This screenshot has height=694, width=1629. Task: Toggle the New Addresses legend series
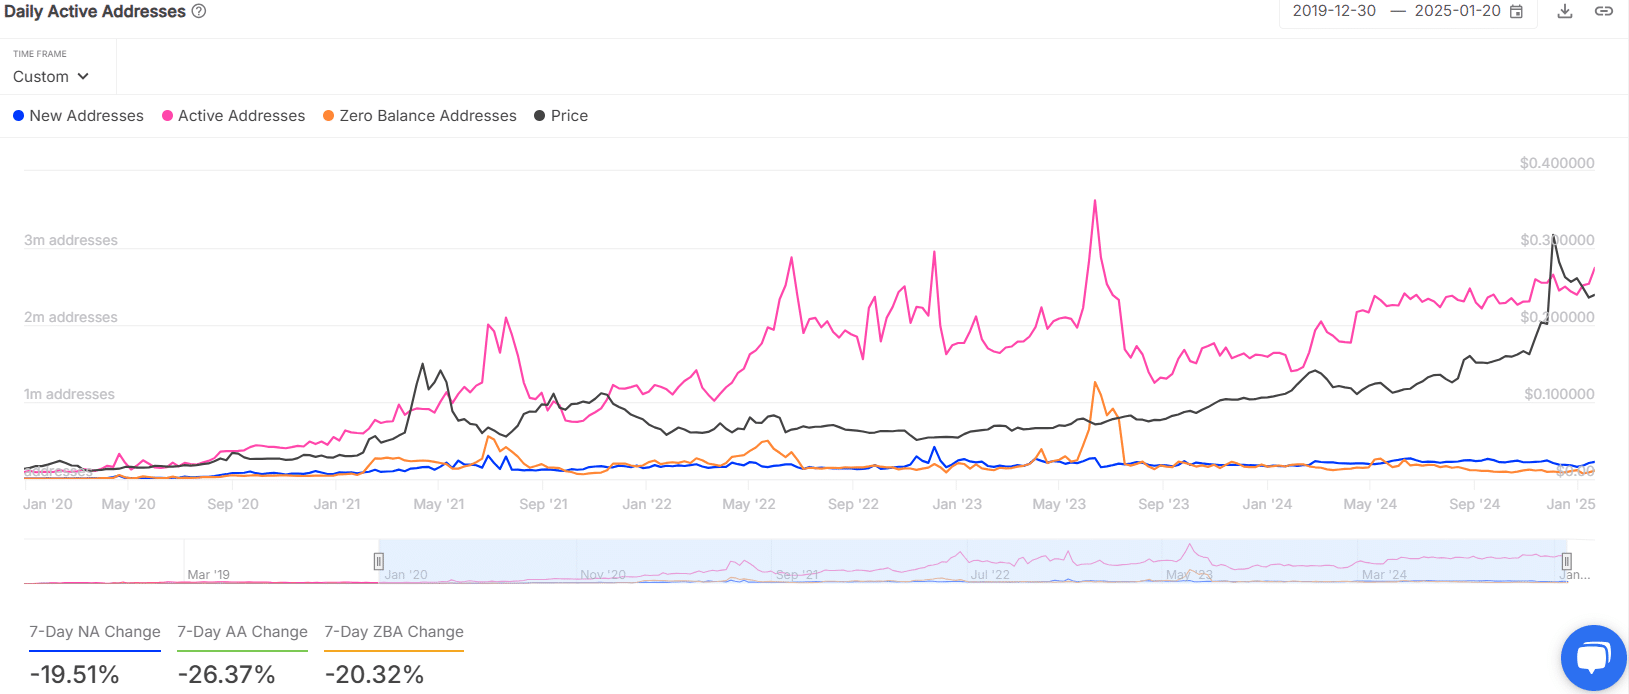coord(78,116)
